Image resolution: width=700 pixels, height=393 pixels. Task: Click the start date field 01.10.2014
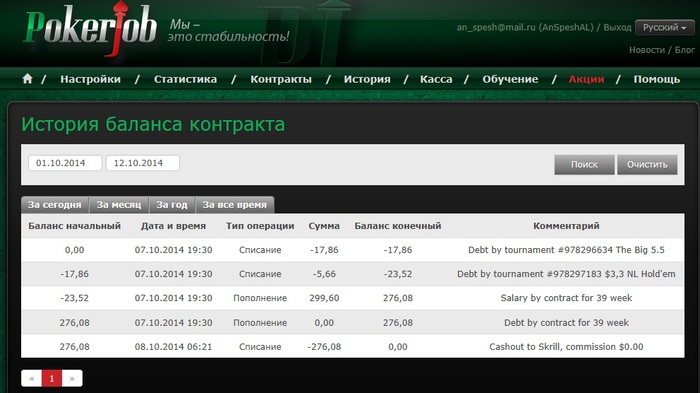(x=65, y=163)
